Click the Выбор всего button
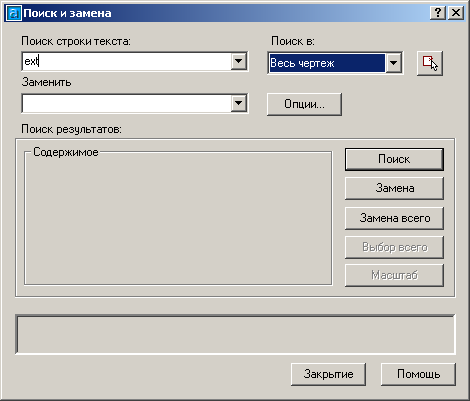The image size is (470, 401). (x=394, y=247)
